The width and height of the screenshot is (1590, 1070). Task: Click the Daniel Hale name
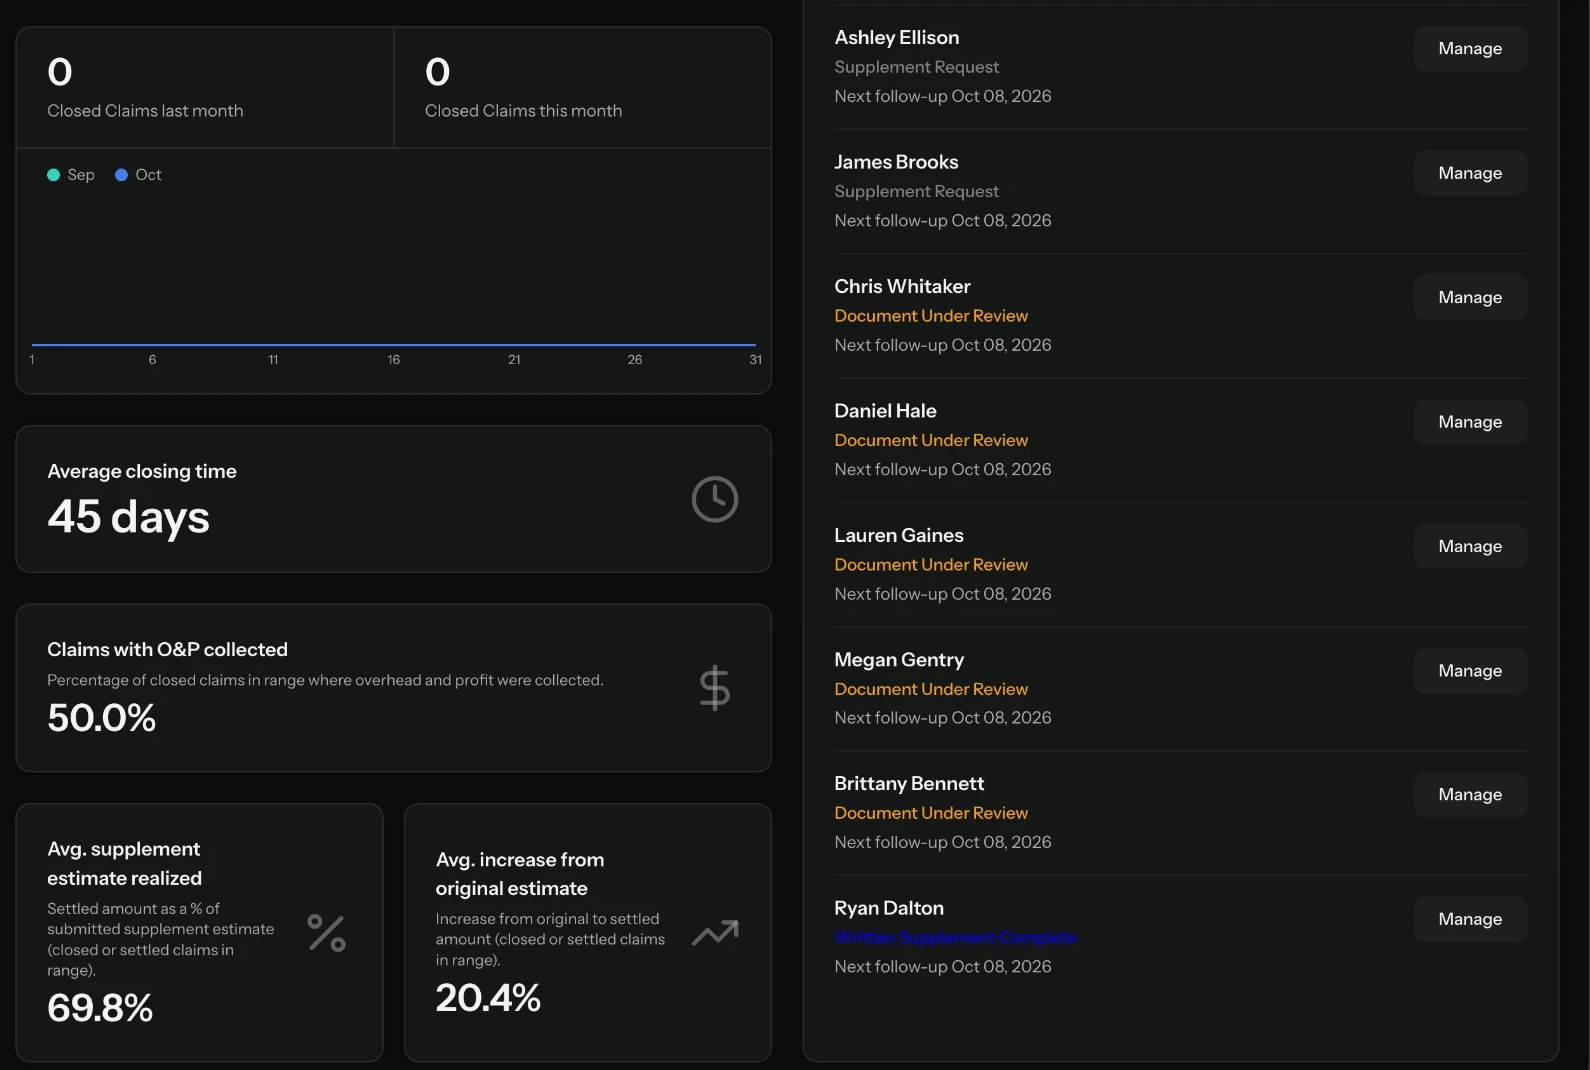(x=885, y=411)
